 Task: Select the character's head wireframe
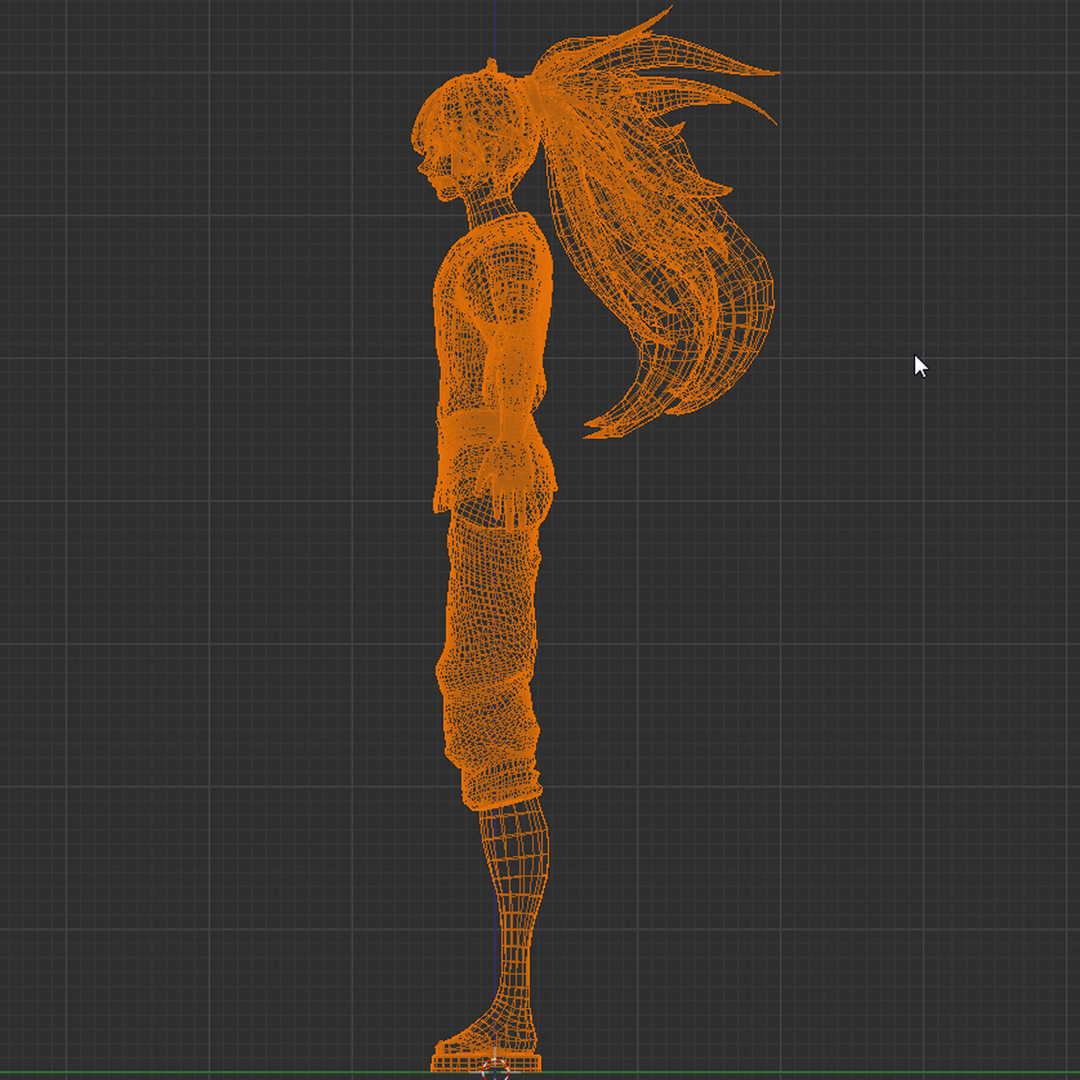pos(470,120)
